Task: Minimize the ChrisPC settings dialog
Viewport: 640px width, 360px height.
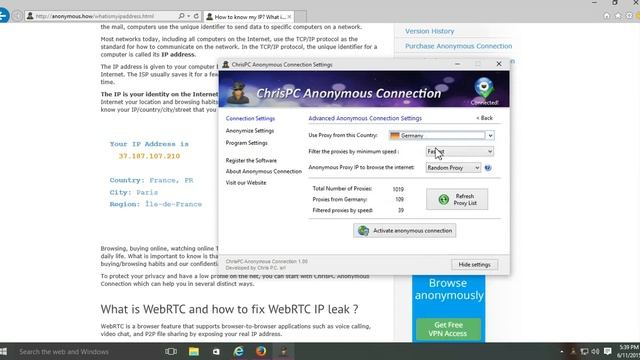Action: (x=457, y=64)
